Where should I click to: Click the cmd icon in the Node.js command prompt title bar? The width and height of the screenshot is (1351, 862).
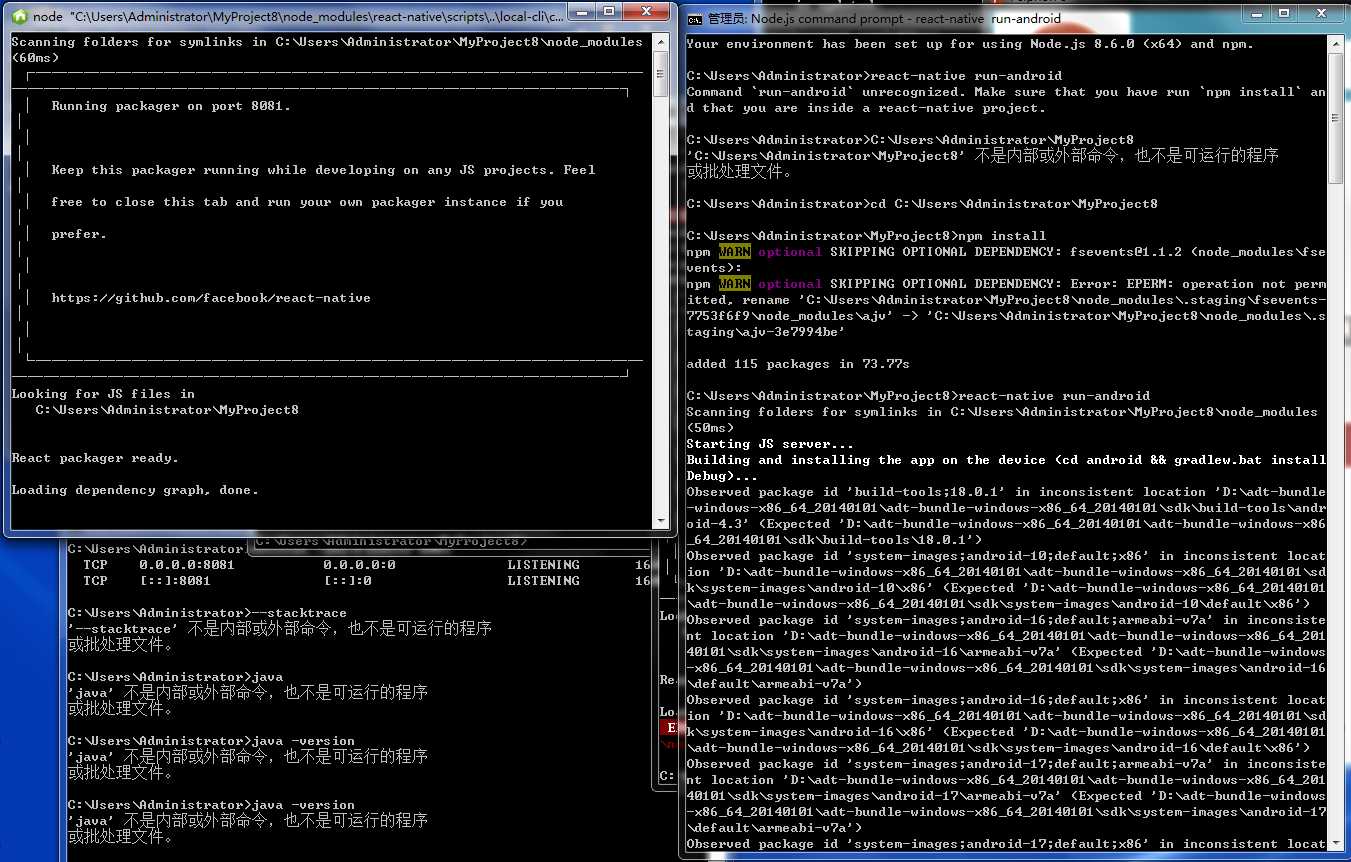click(695, 18)
